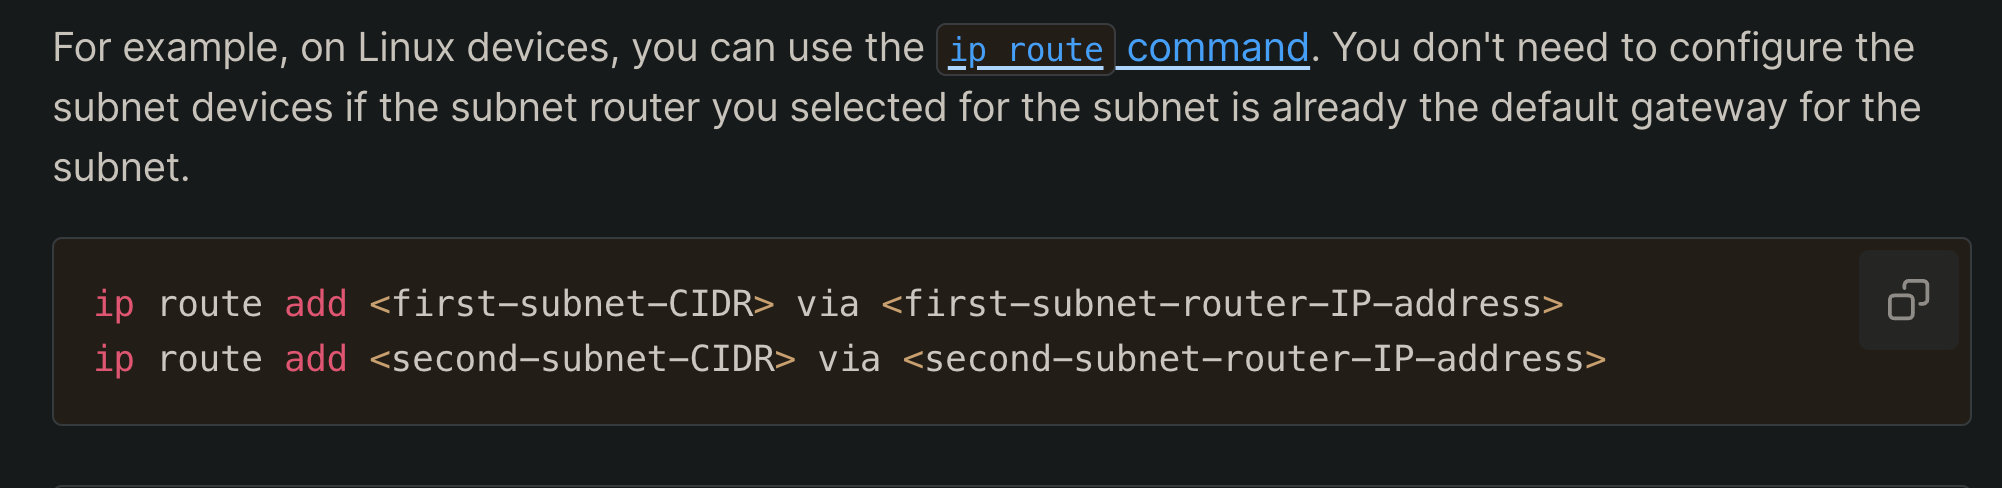Click "add" in the second code line

(316, 359)
